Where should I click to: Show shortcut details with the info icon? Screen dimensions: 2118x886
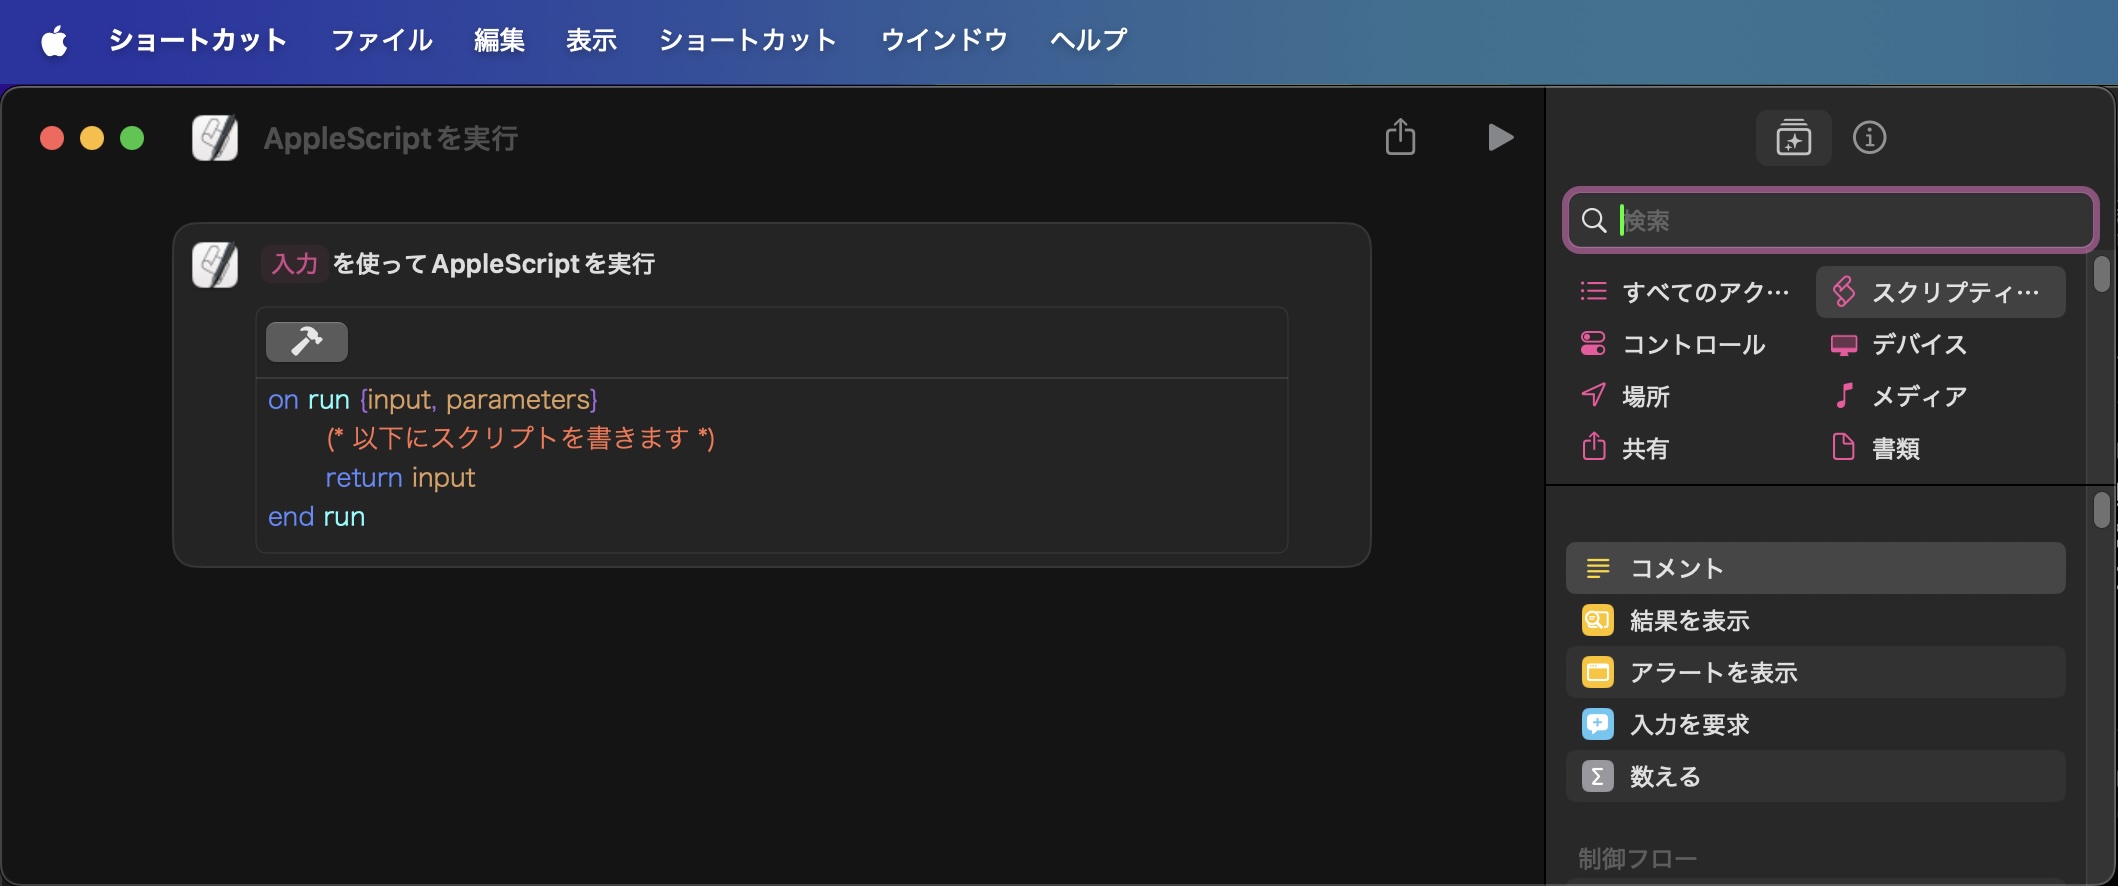click(1869, 138)
